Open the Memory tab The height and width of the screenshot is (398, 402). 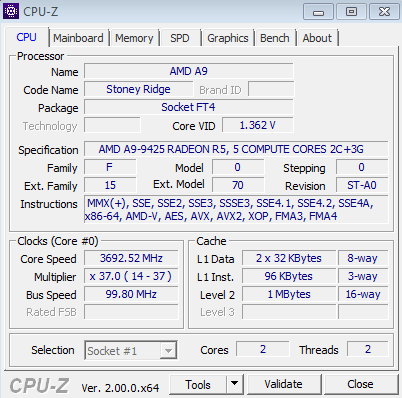pos(134,38)
